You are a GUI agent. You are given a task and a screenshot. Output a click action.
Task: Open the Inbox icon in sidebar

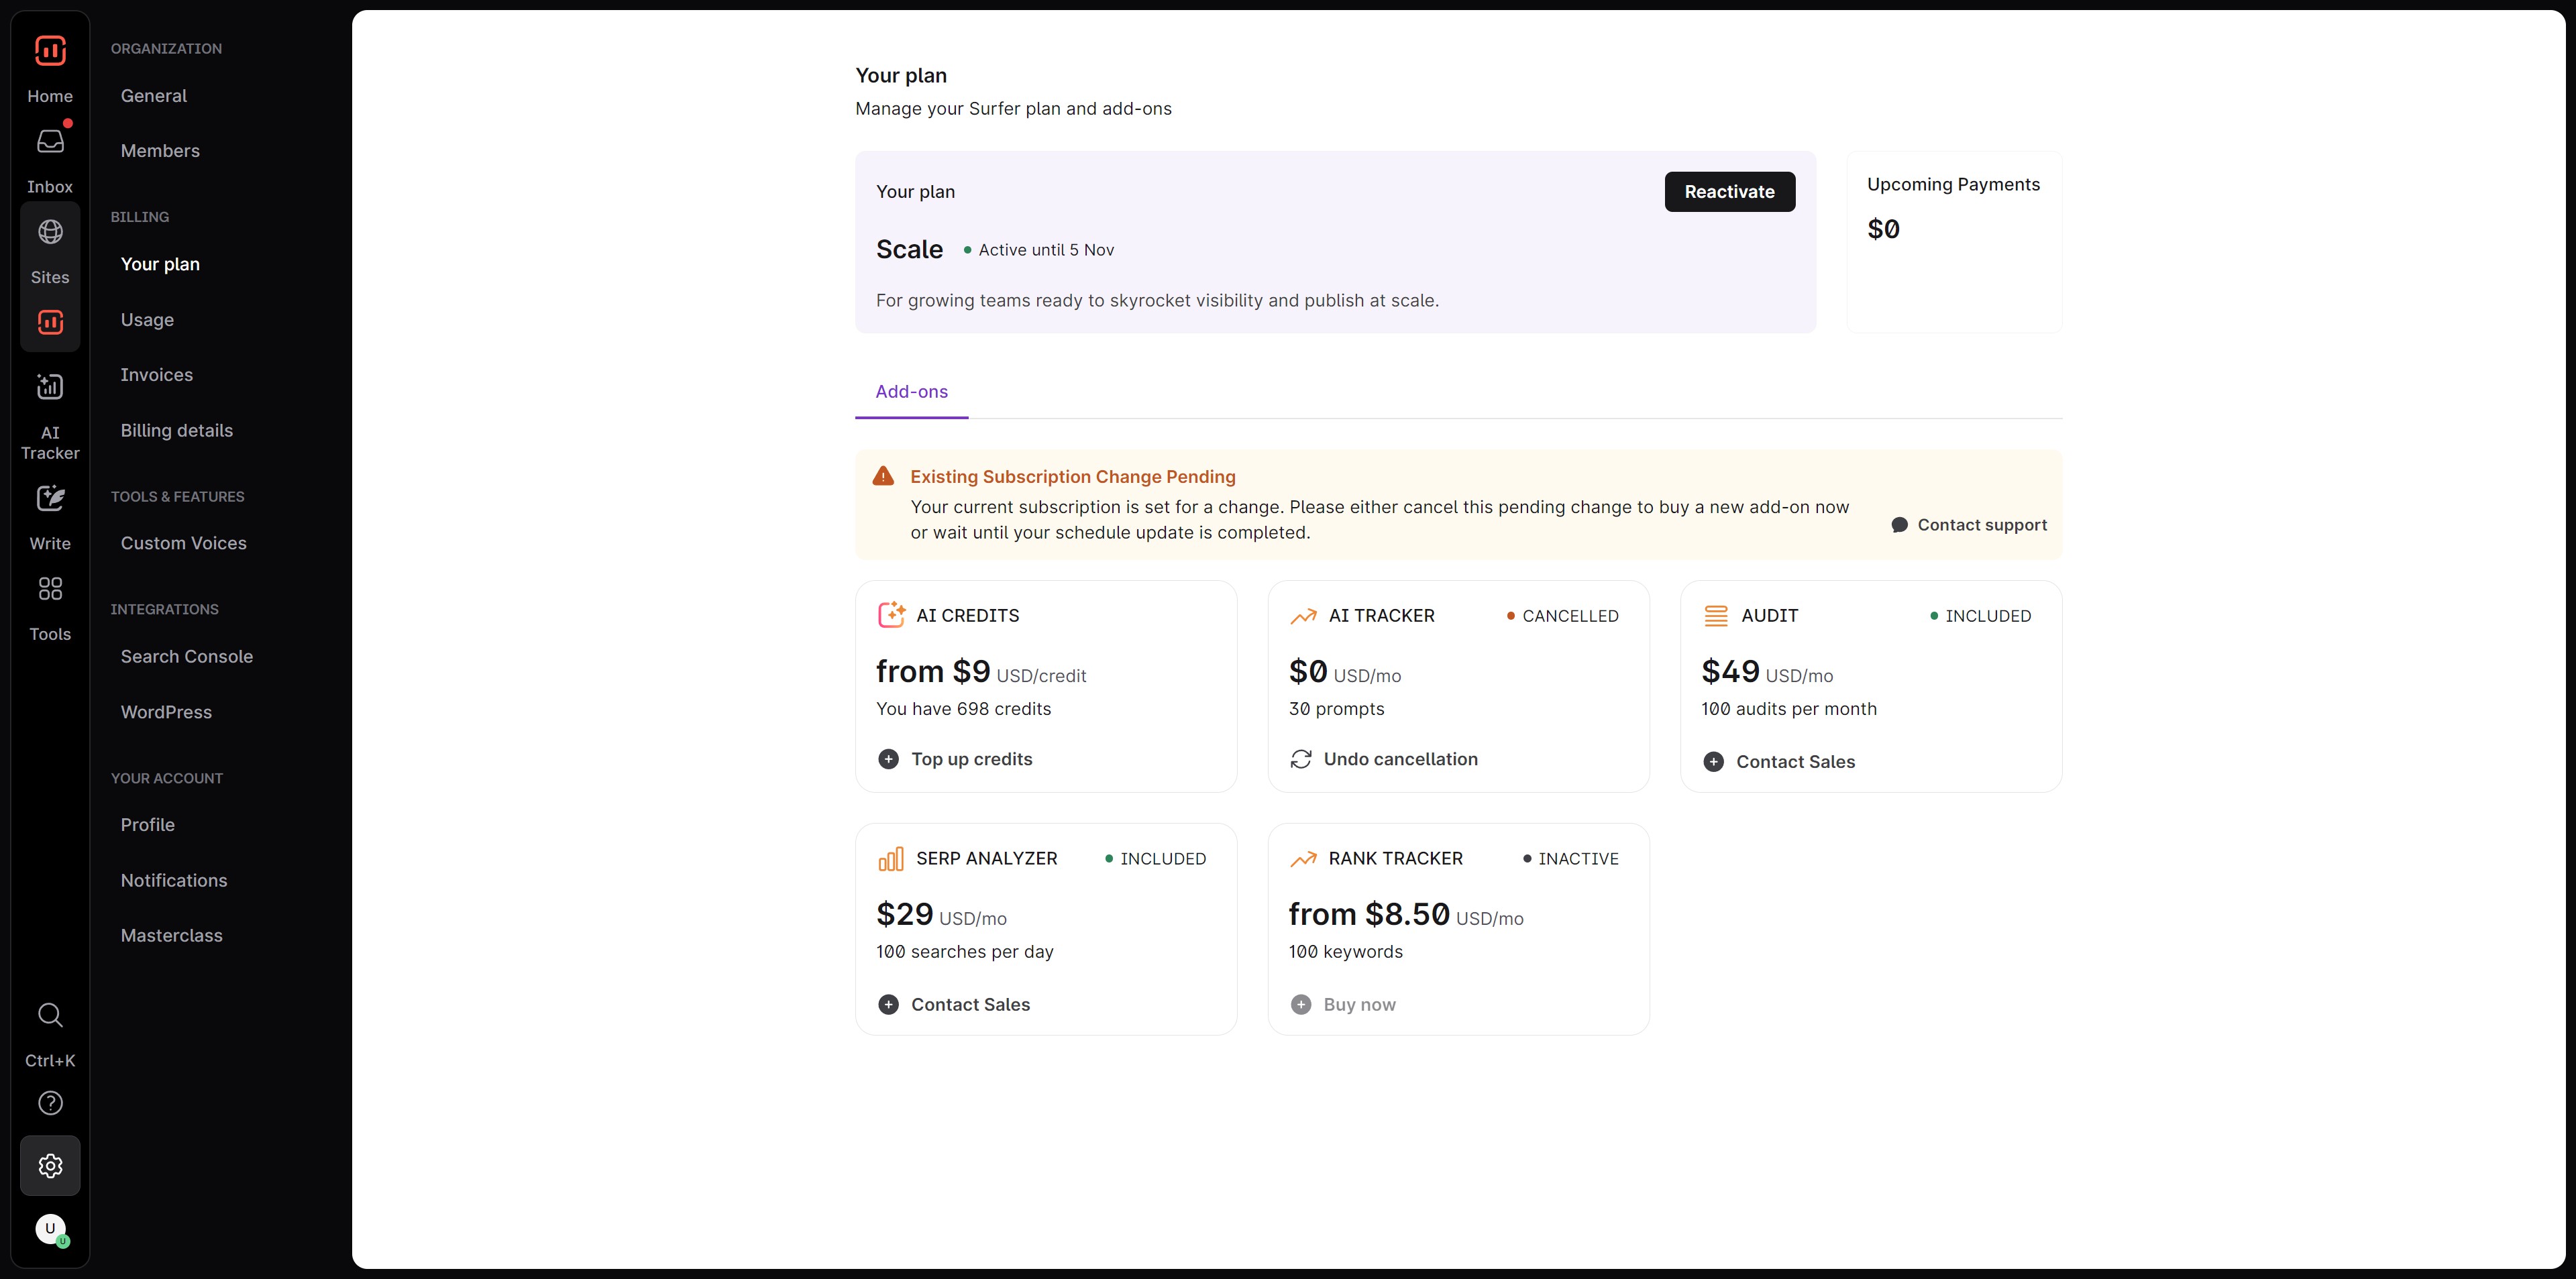tap(50, 142)
